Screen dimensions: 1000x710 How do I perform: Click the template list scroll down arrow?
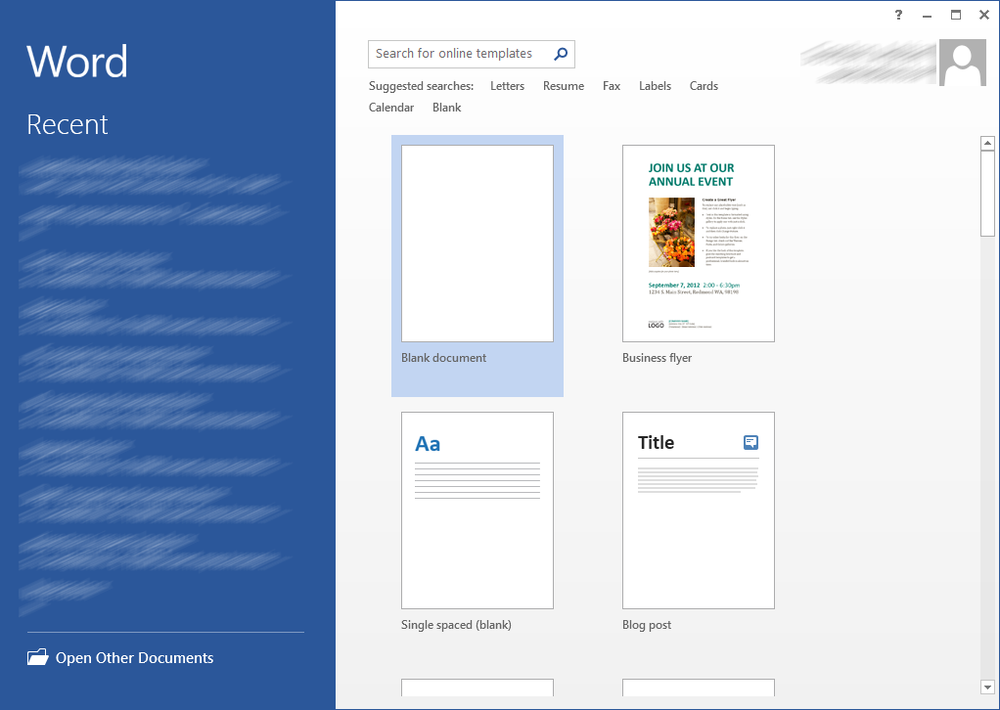tap(987, 688)
